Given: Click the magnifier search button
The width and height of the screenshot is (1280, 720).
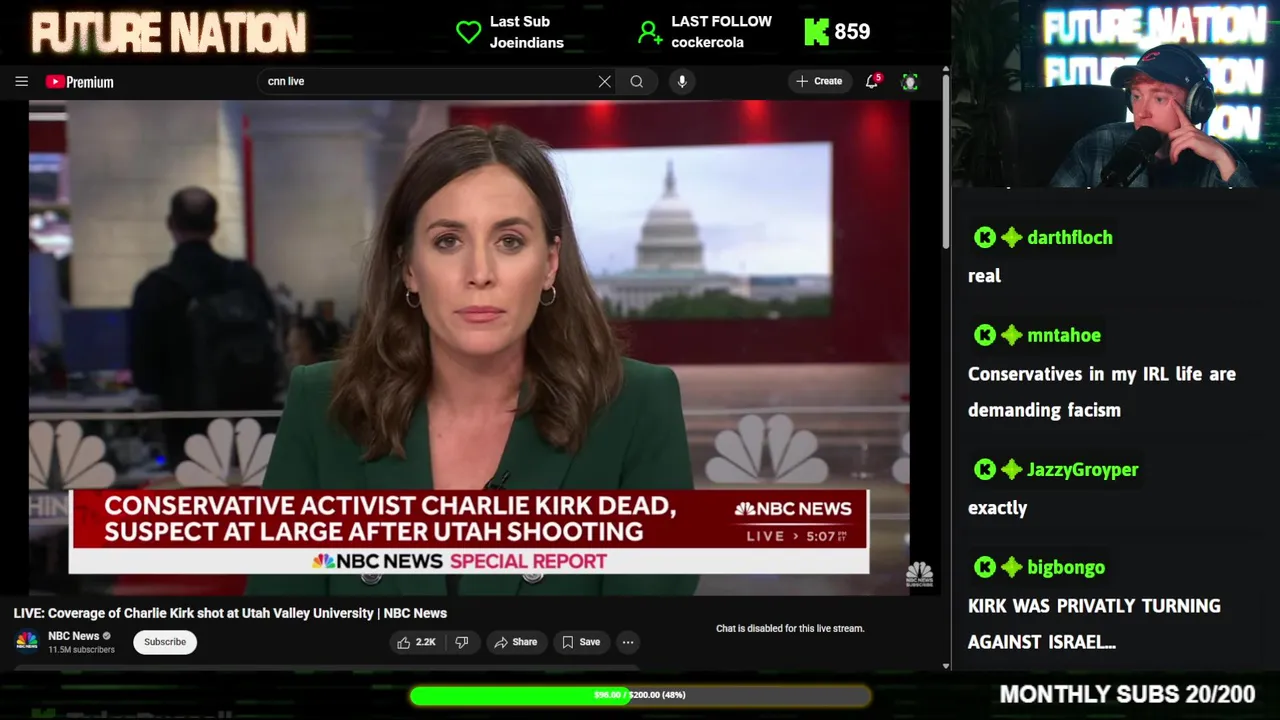Looking at the screenshot, I should [x=637, y=82].
